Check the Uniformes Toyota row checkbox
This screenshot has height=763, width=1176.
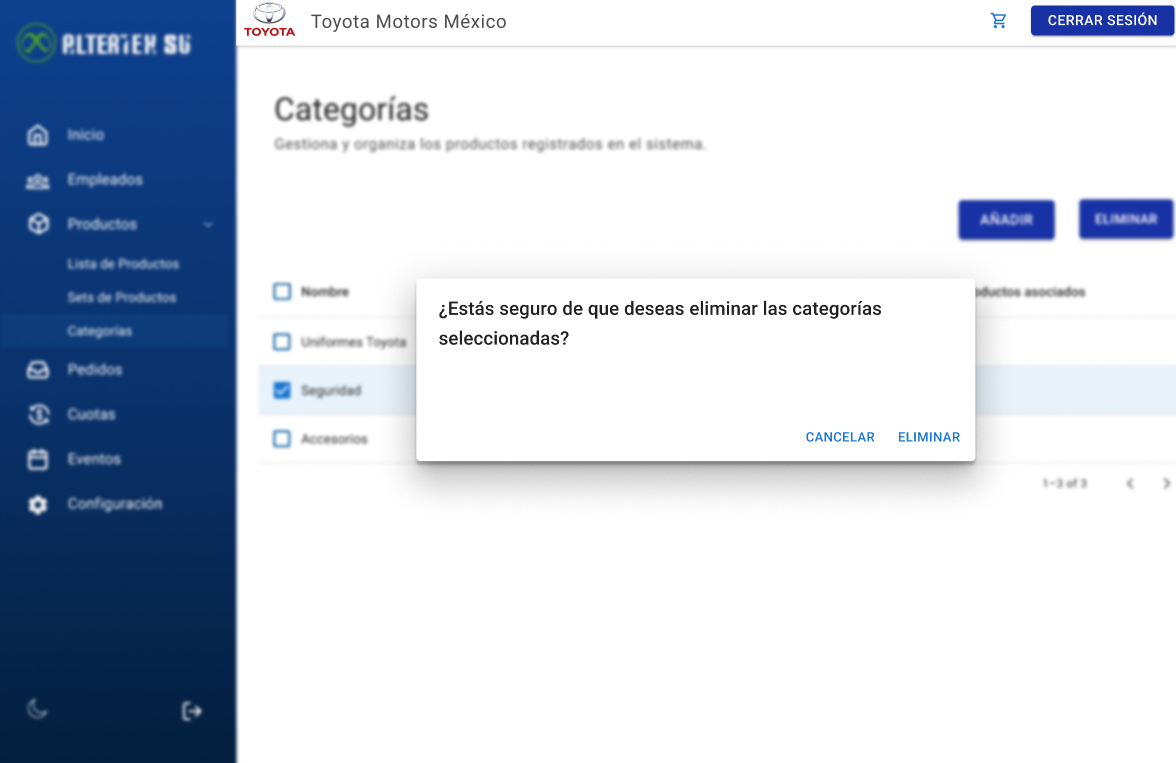coord(282,342)
